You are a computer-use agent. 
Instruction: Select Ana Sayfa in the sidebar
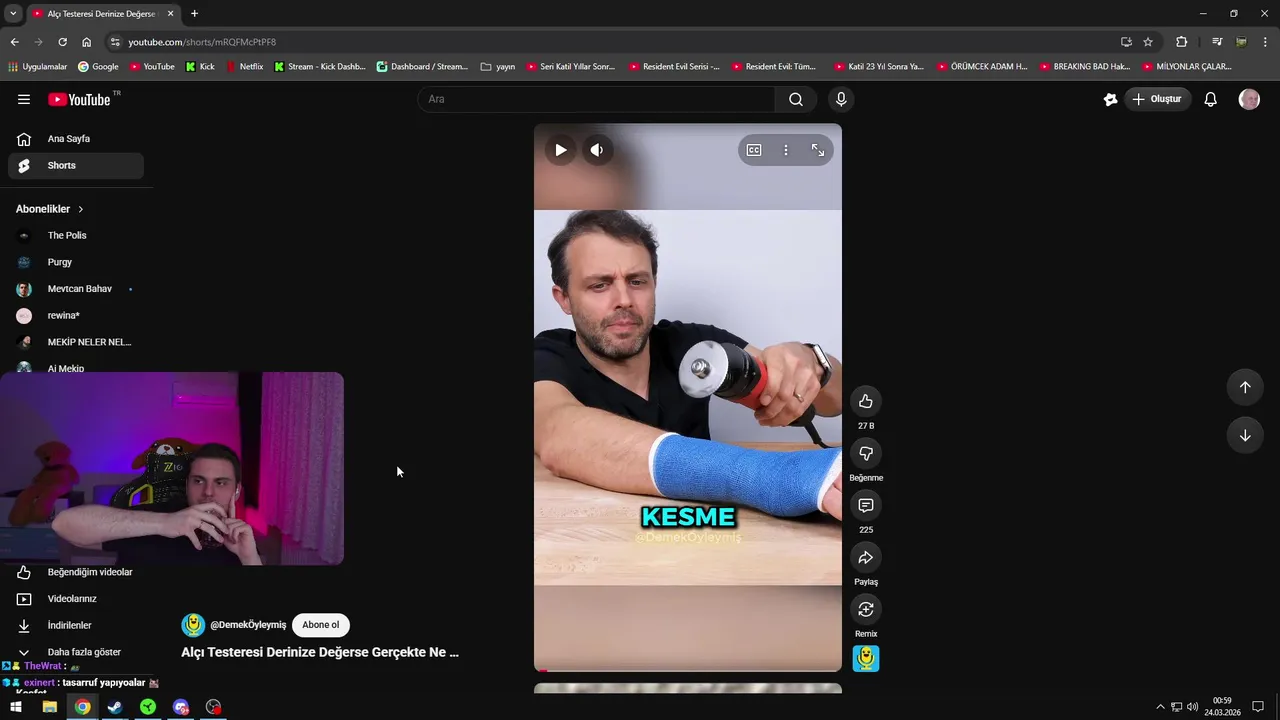[x=76, y=139]
